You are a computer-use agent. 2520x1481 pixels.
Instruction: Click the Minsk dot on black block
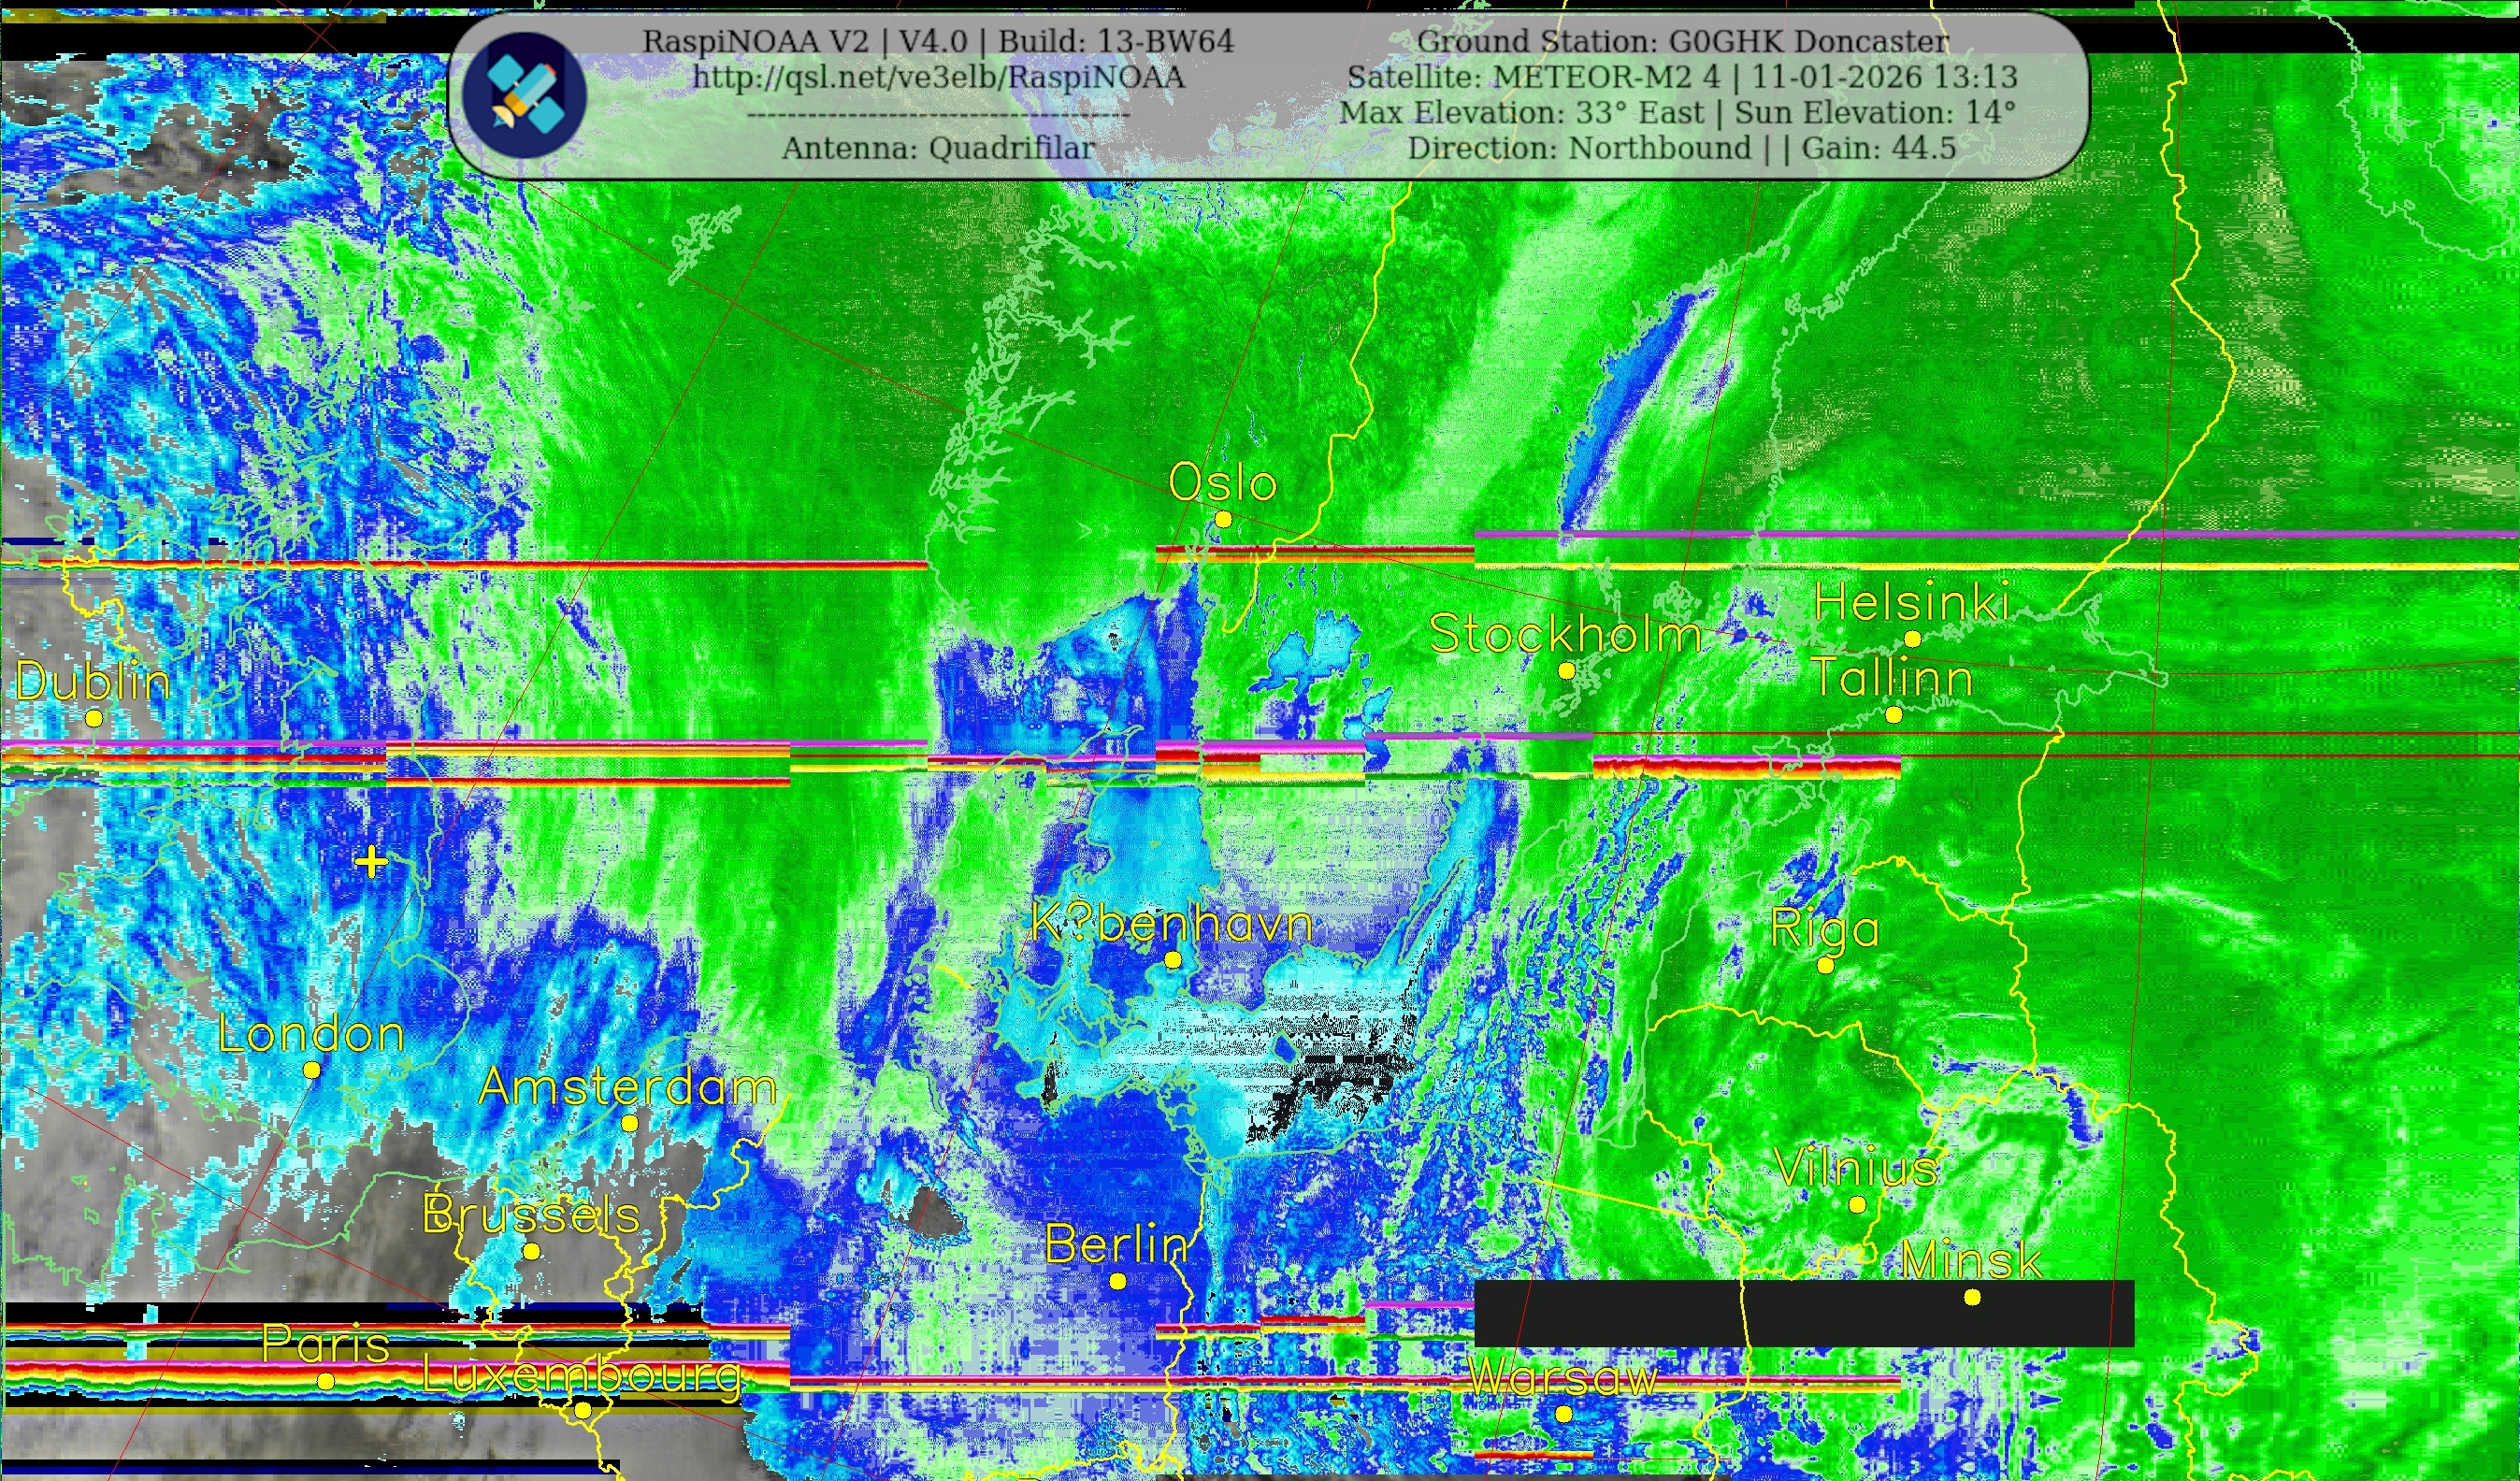click(1972, 1297)
